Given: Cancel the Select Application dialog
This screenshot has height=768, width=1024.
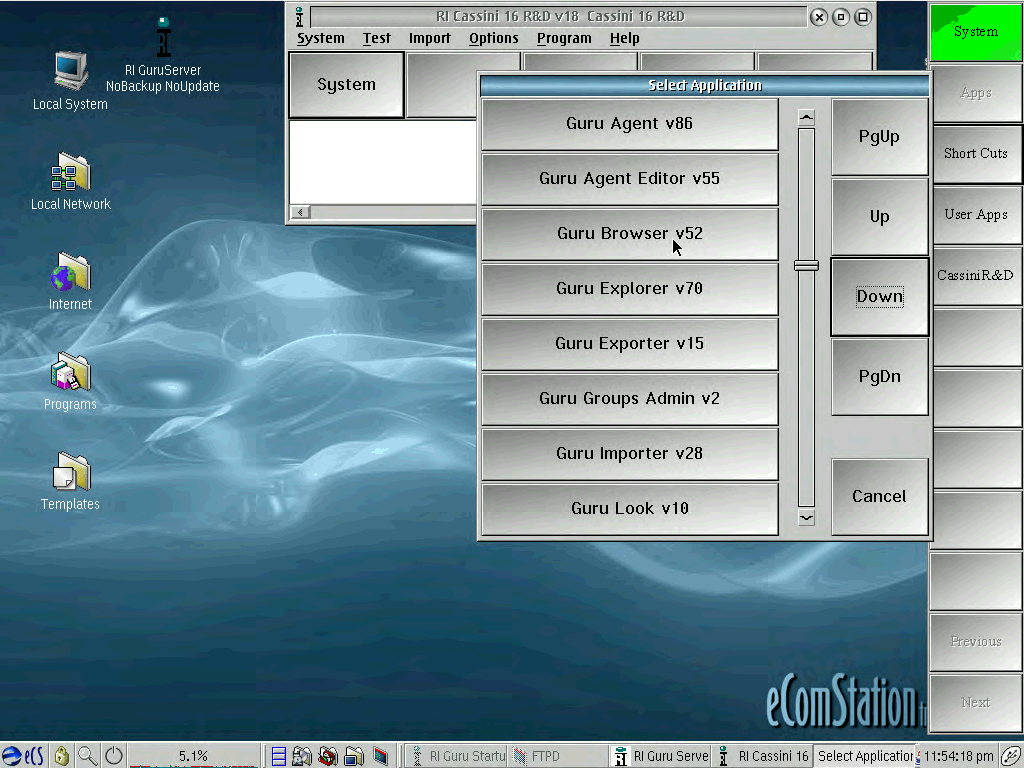Looking at the screenshot, I should click(x=879, y=497).
